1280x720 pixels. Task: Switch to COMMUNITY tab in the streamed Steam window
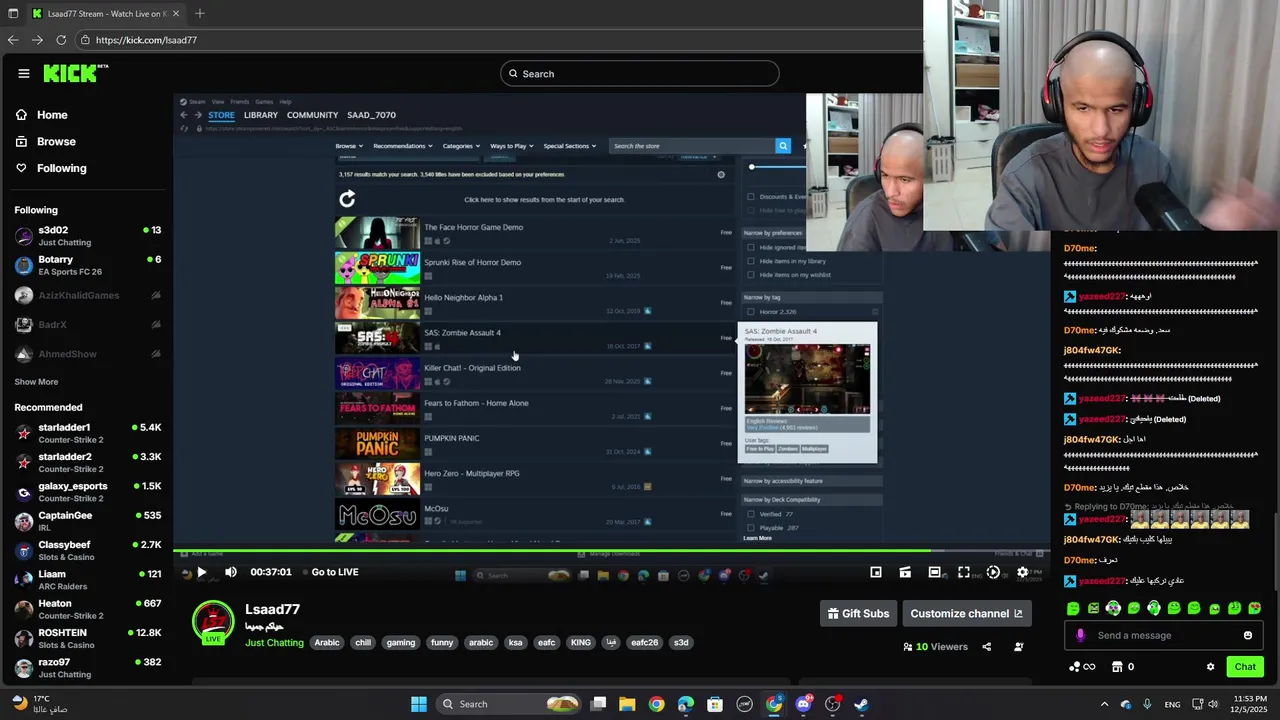[312, 115]
